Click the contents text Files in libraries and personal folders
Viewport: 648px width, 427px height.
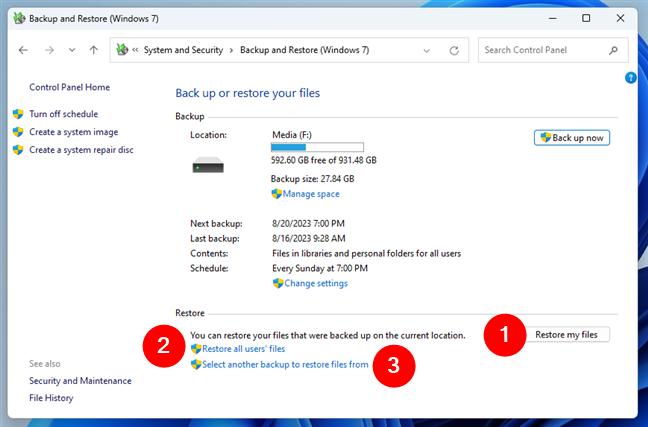367,253
